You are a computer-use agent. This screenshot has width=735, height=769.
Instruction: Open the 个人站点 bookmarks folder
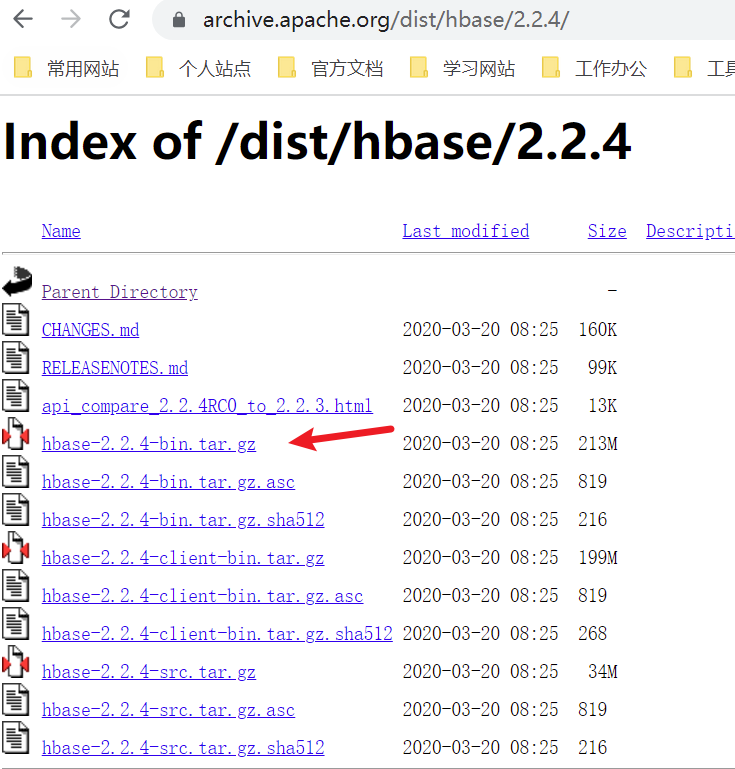[x=199, y=68]
